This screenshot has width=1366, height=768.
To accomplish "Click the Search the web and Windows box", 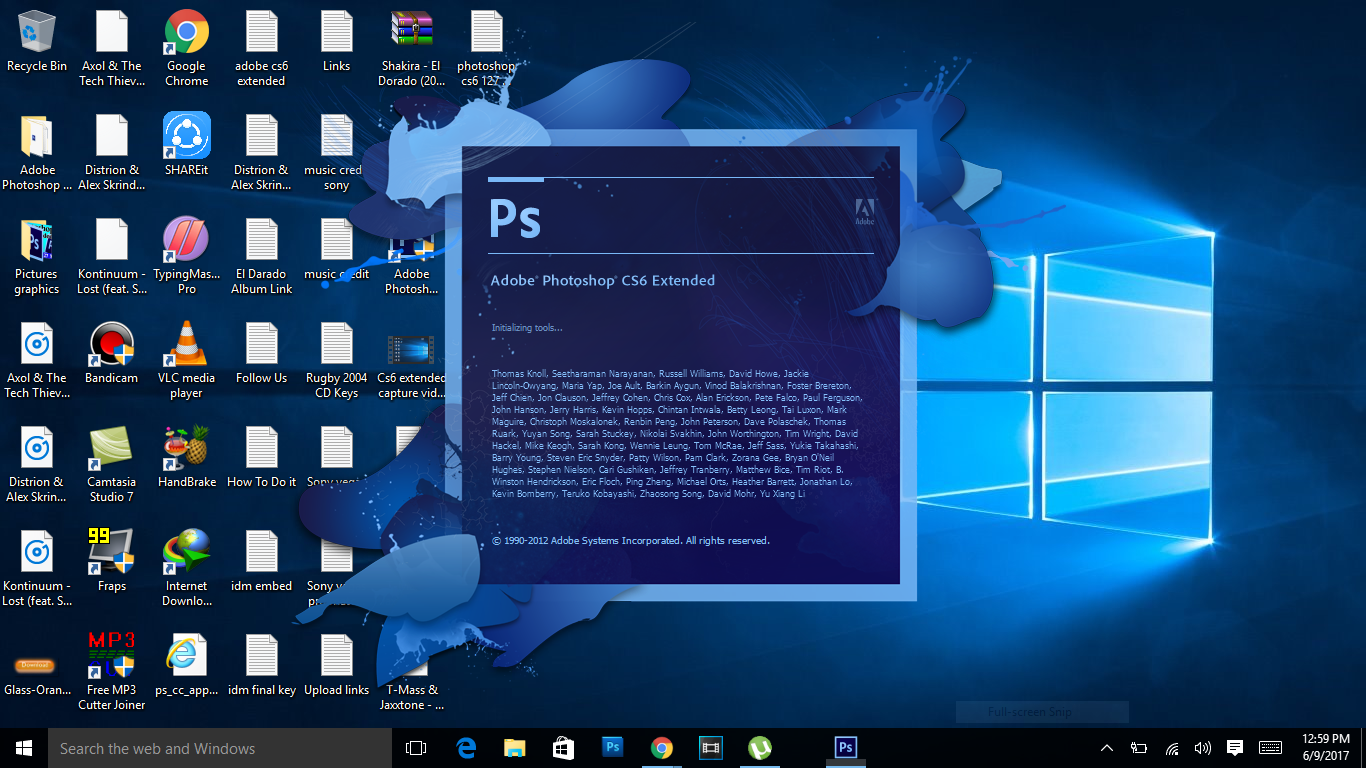I will click(220, 748).
